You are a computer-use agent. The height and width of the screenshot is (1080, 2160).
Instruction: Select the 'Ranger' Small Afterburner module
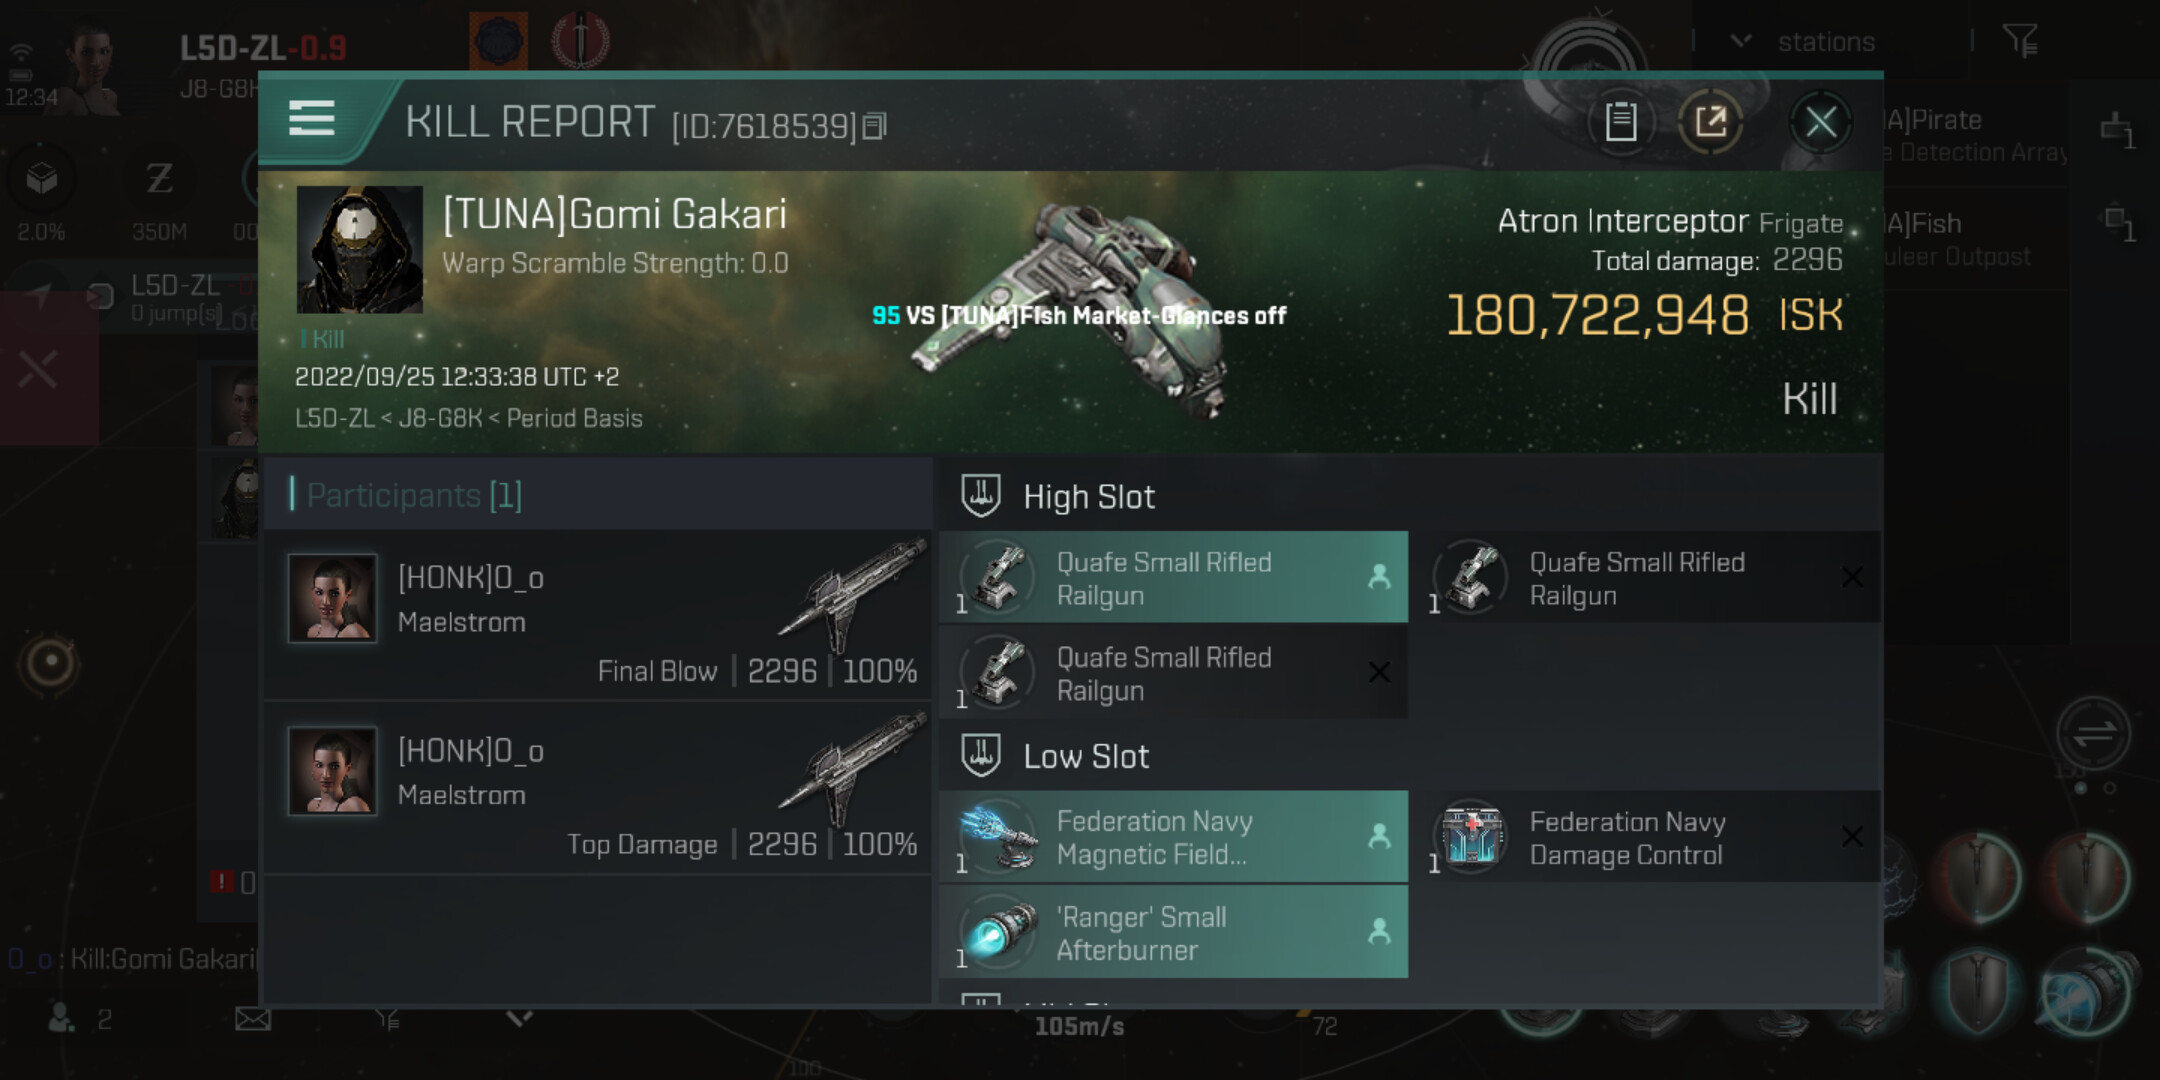(x=1173, y=933)
